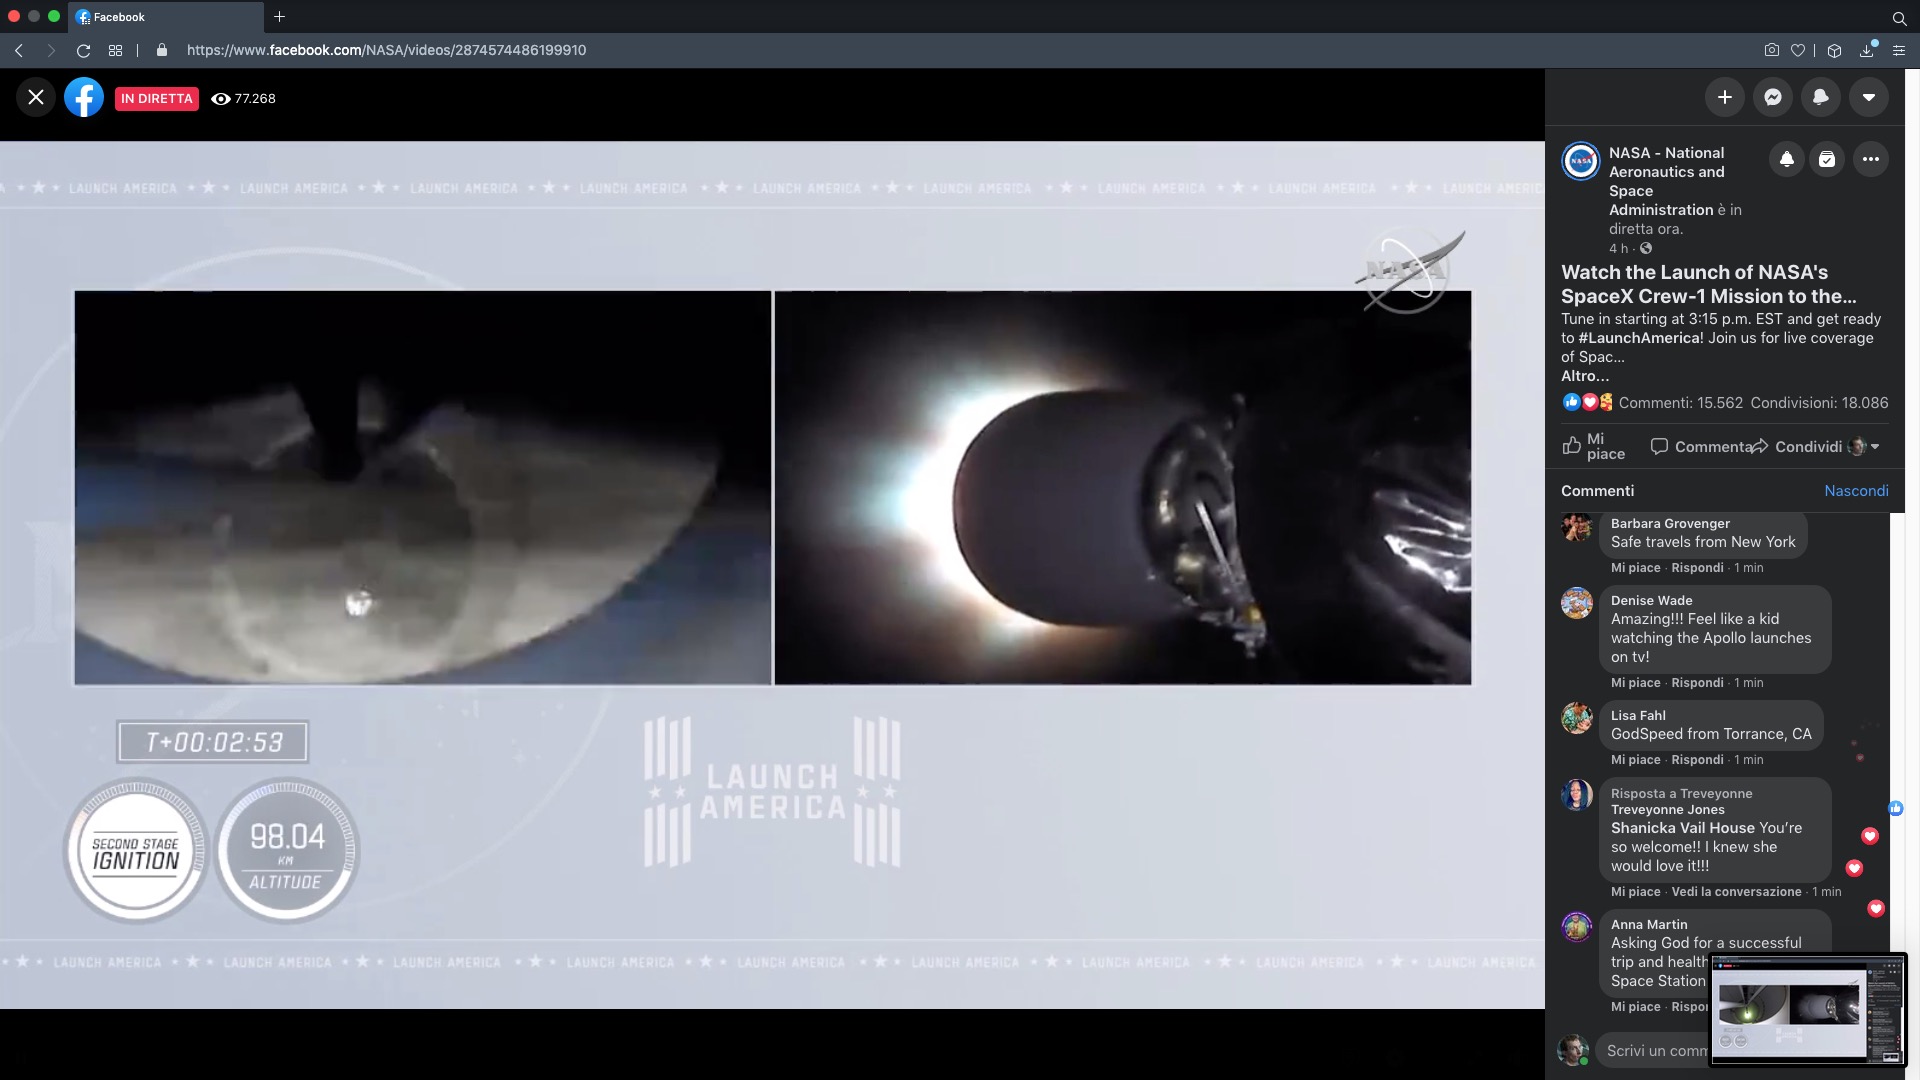
Task: Open the comment-as profile selector dropdown
Action: point(1865,447)
